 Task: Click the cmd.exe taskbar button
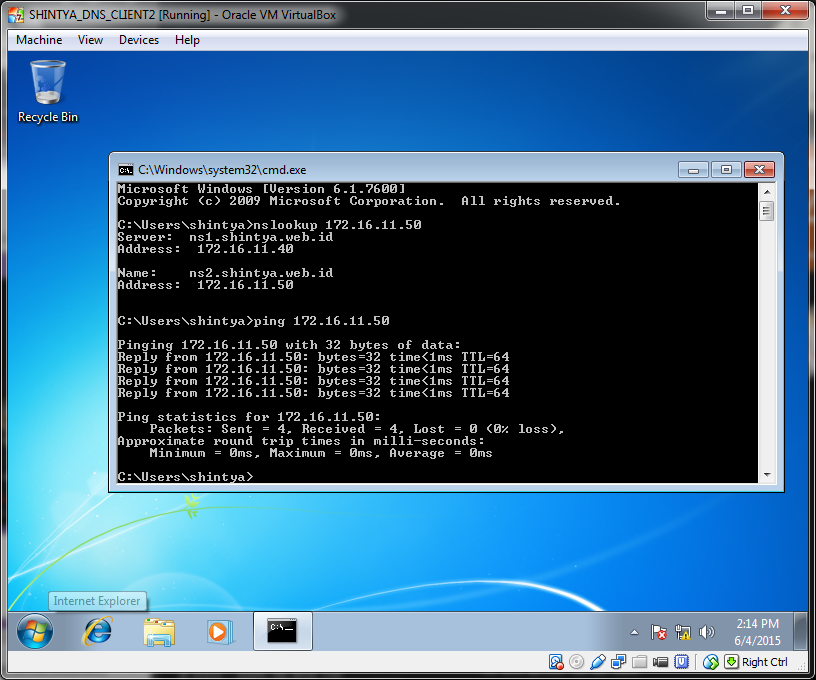pyautogui.click(x=283, y=631)
